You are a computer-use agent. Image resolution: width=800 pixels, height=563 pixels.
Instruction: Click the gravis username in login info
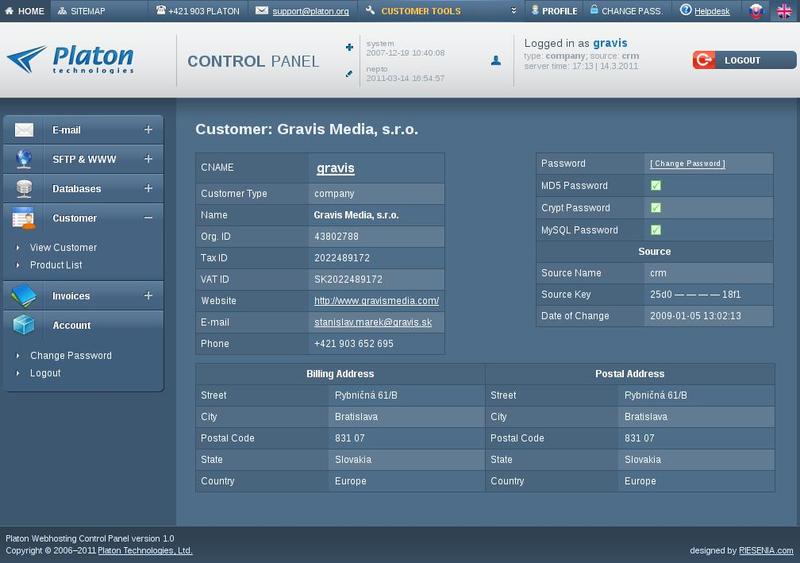point(610,43)
